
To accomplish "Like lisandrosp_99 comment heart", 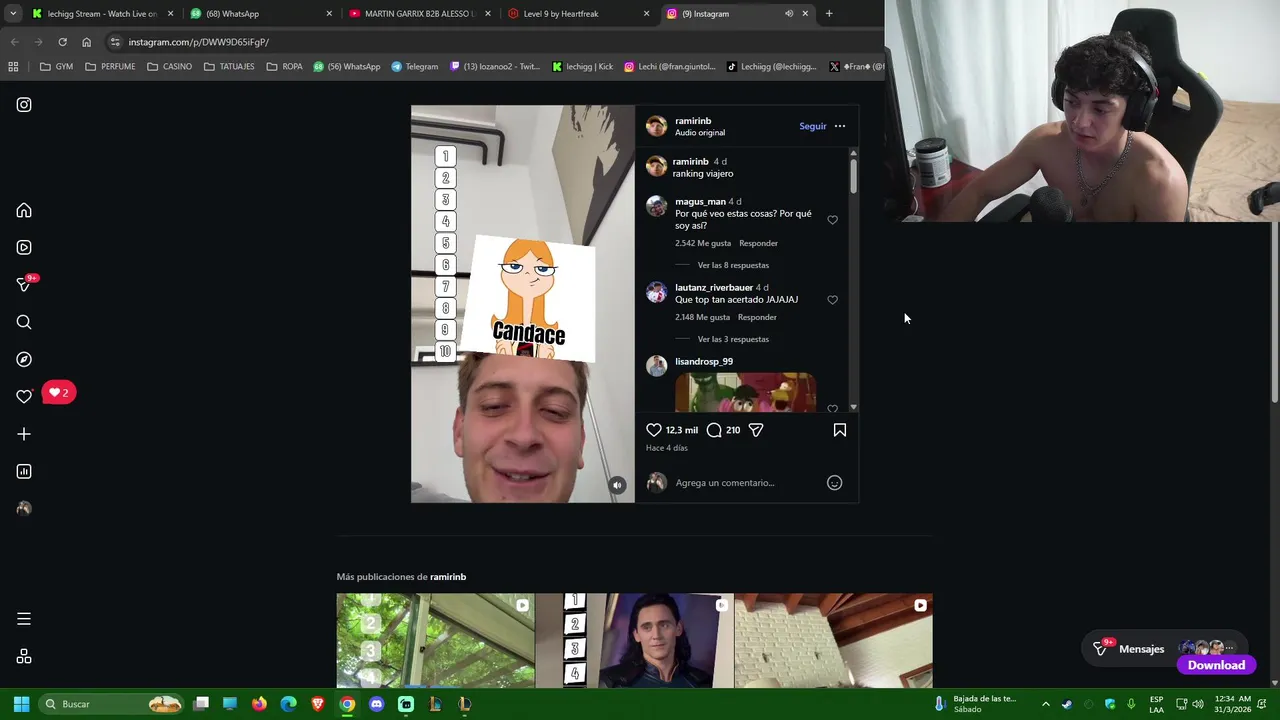I will click(832, 408).
